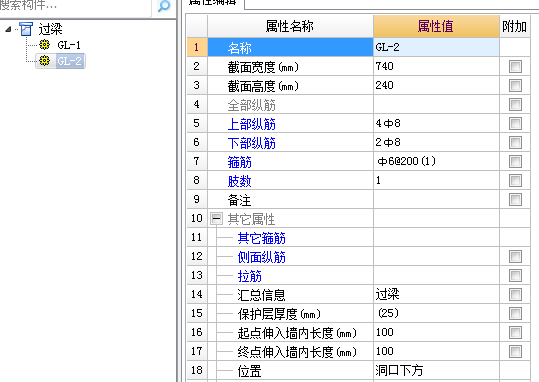Viewport: 539px width, 382px height.
Task: Tick the 截面高度 additional checkbox
Action: 515,85
